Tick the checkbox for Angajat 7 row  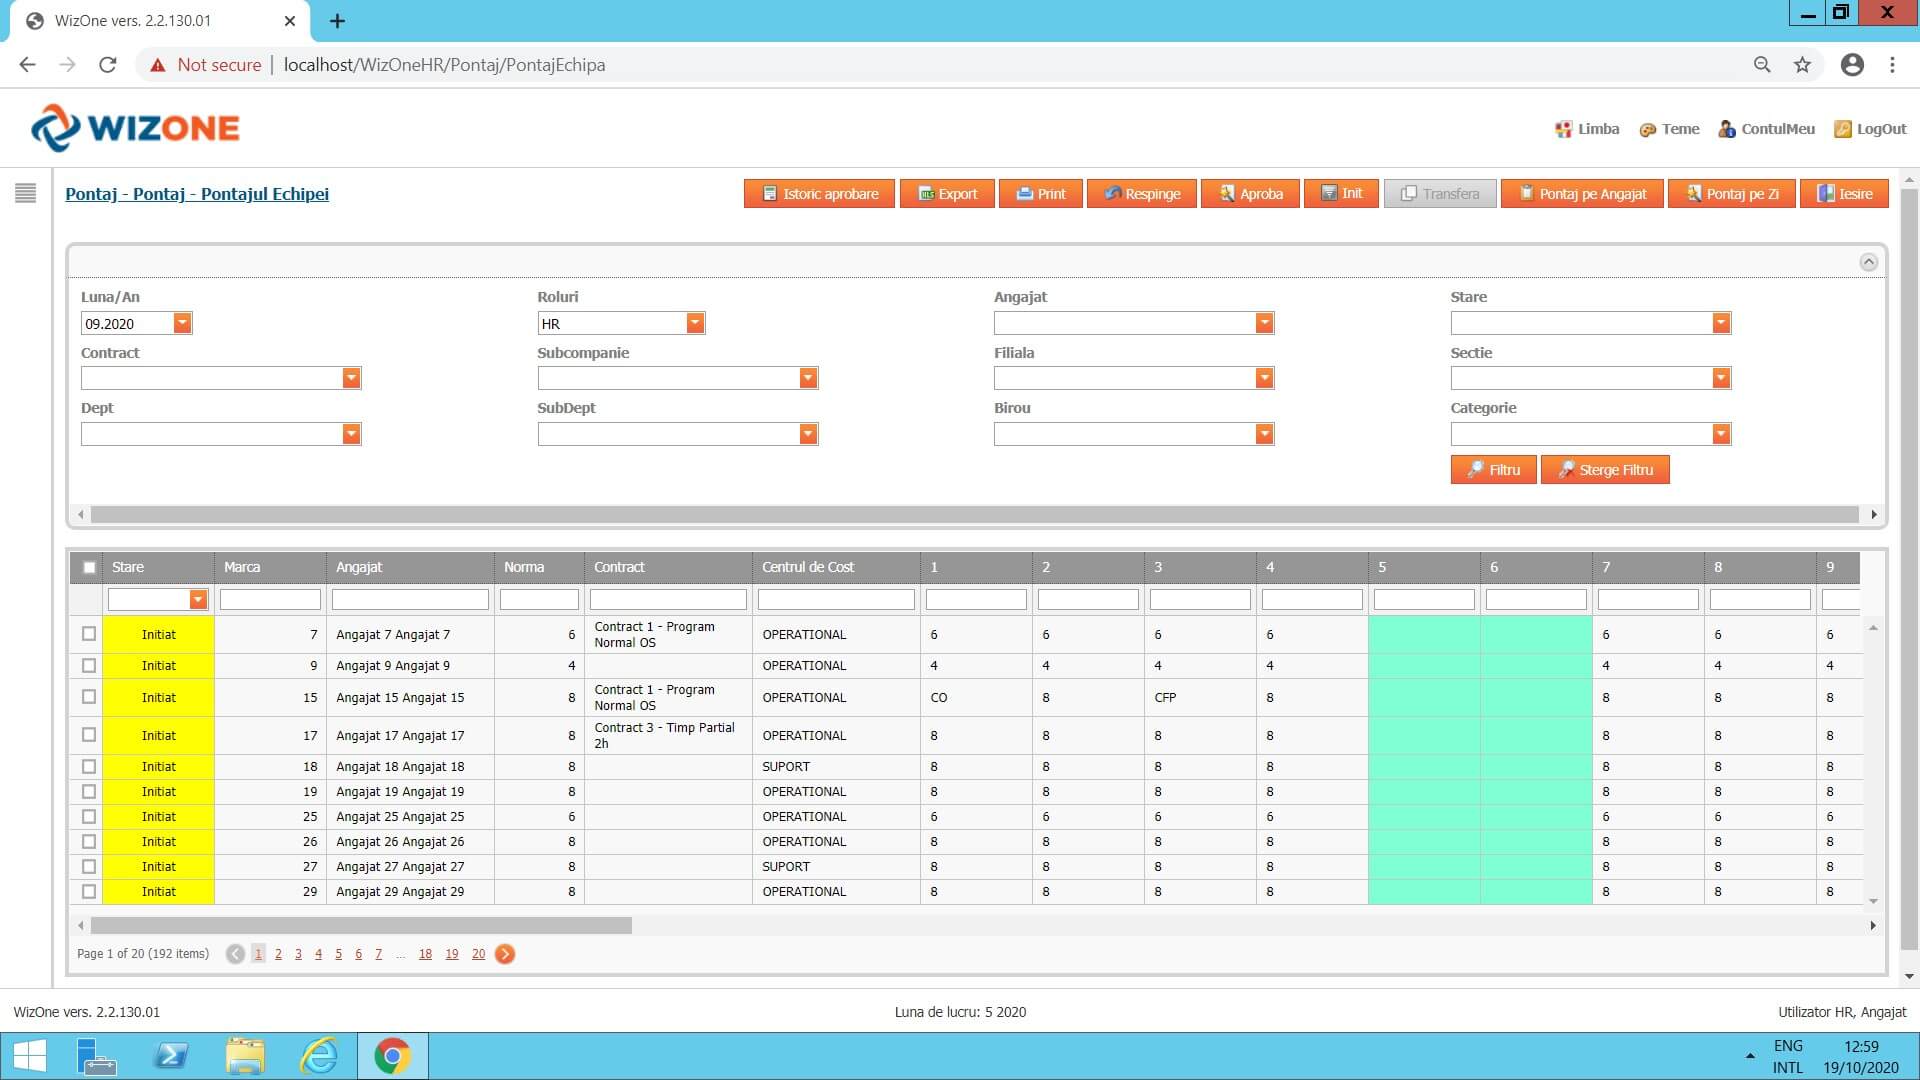(x=89, y=634)
